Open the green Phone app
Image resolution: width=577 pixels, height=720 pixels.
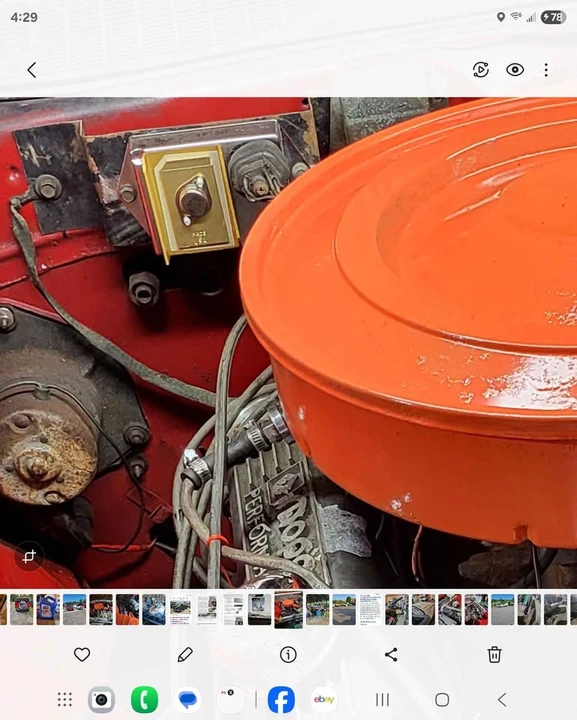145,699
